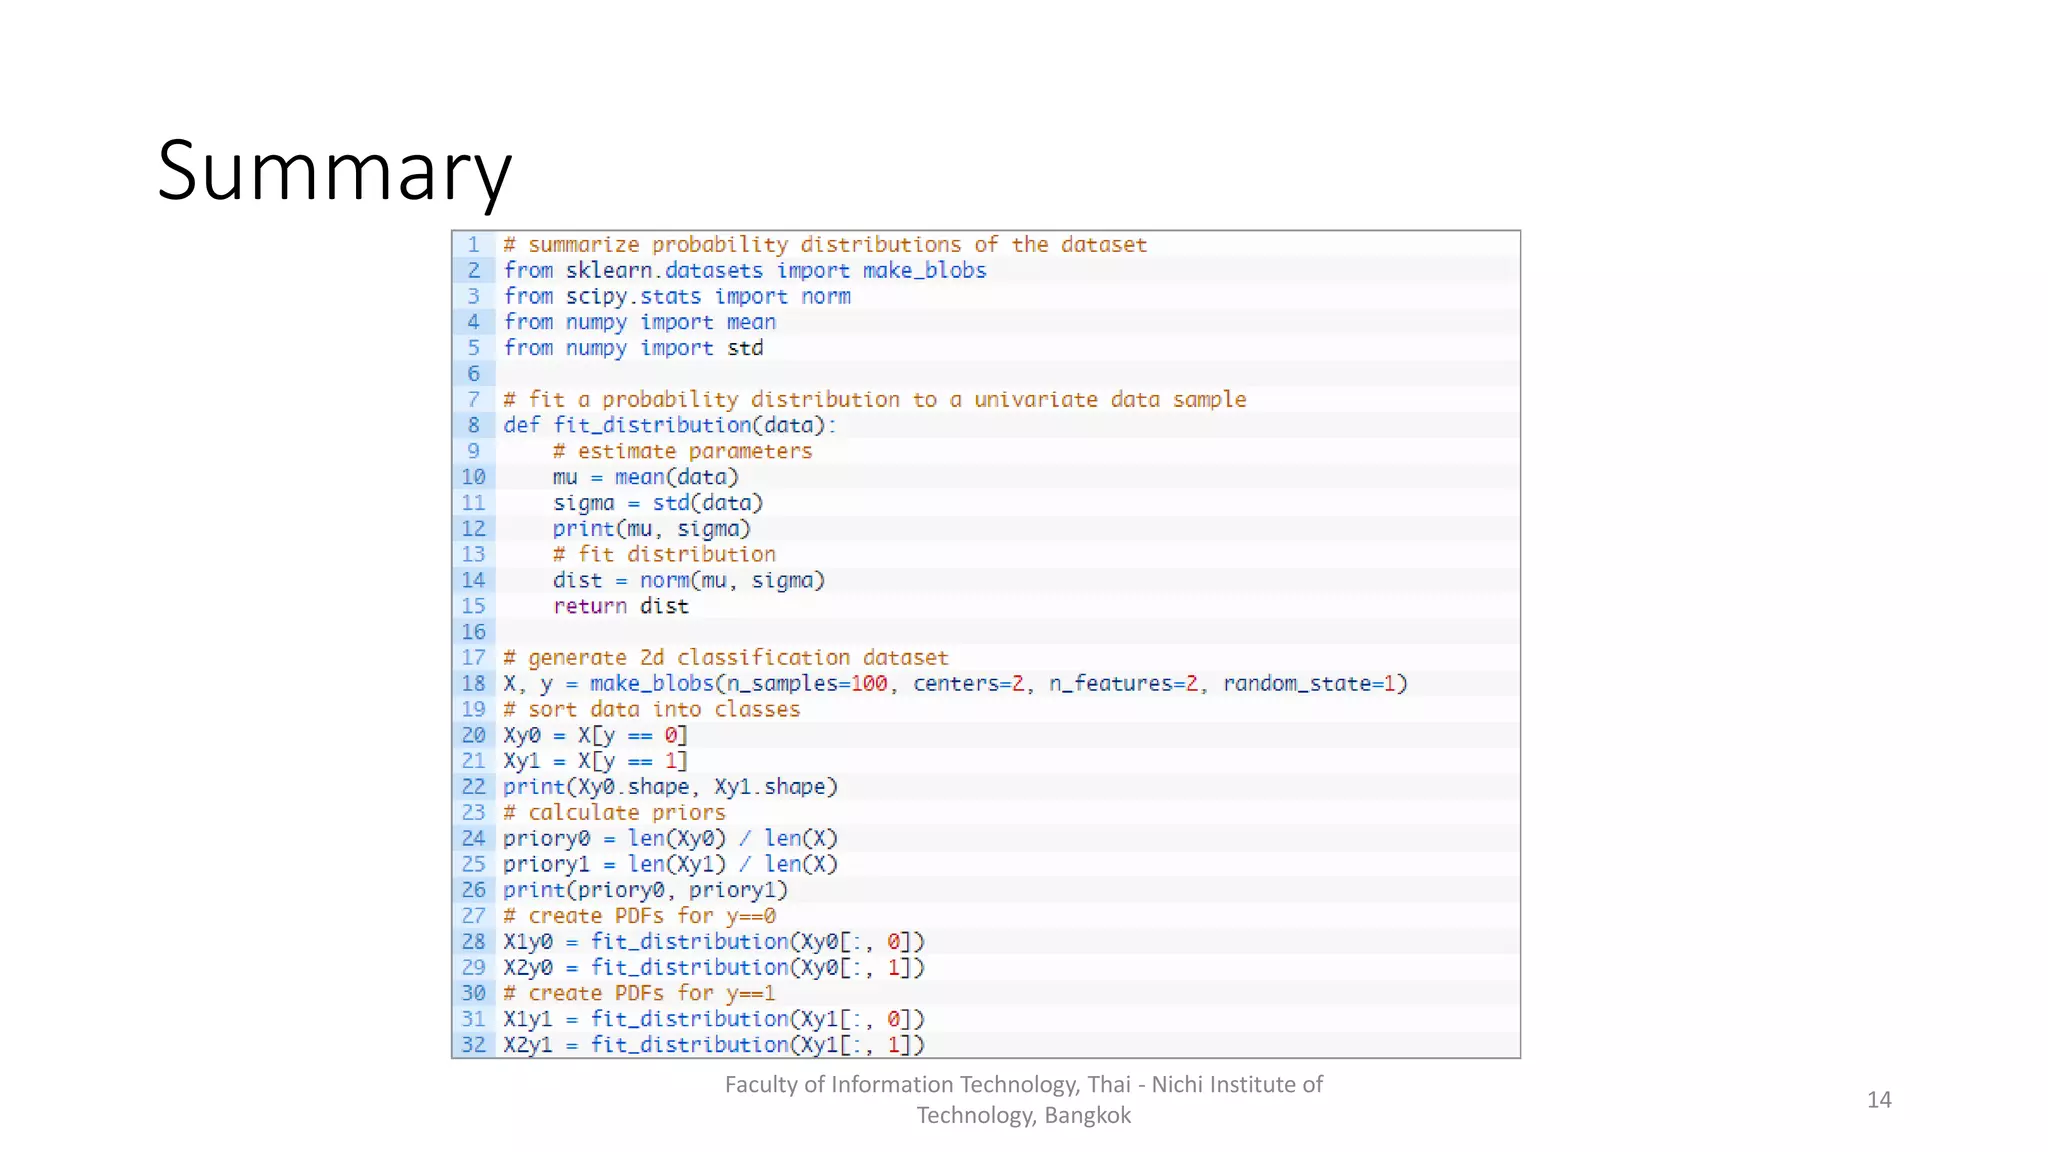Screen dimensions: 2048x1152
Task: Click the line 'print(mu, sigma)'
Action: coord(651,529)
